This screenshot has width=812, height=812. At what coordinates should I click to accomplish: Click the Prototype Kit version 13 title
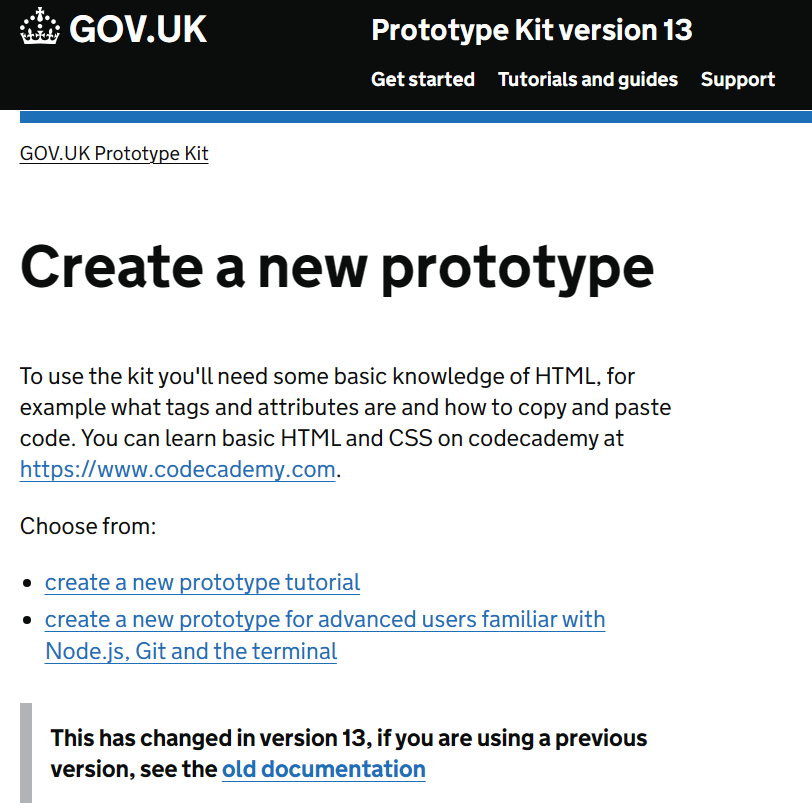pyautogui.click(x=531, y=30)
